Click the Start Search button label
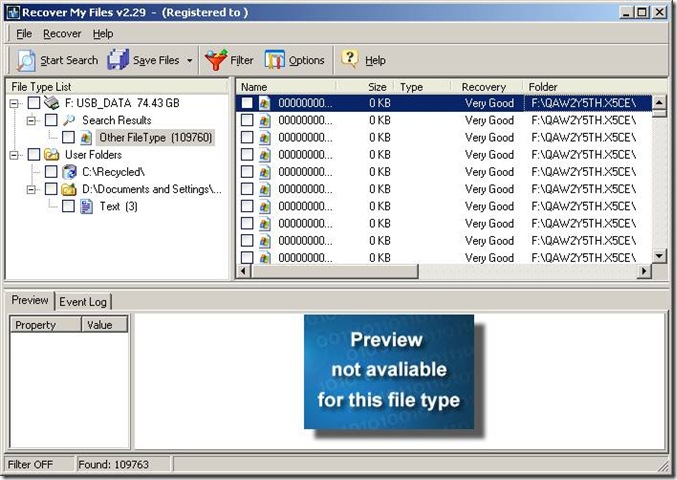The height and width of the screenshot is (480, 677). click(x=69, y=60)
